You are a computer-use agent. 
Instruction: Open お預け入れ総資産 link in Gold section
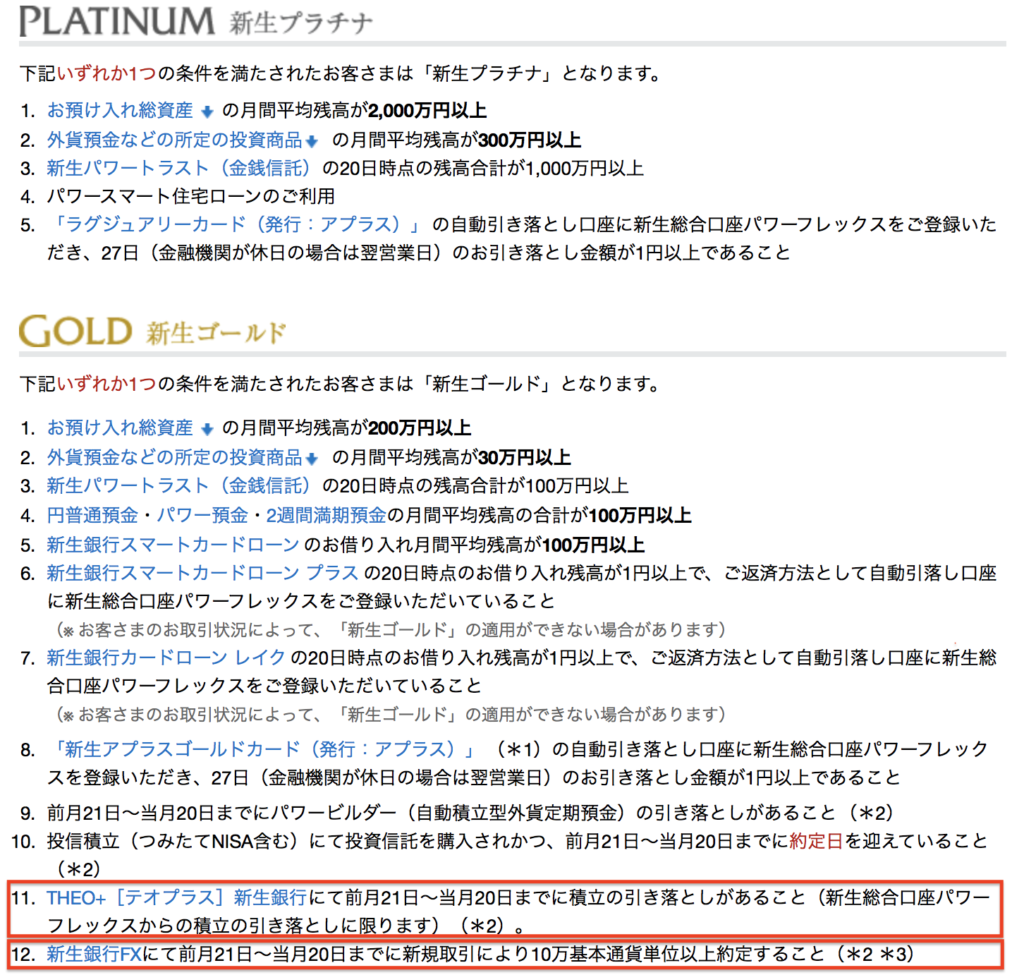tap(120, 428)
